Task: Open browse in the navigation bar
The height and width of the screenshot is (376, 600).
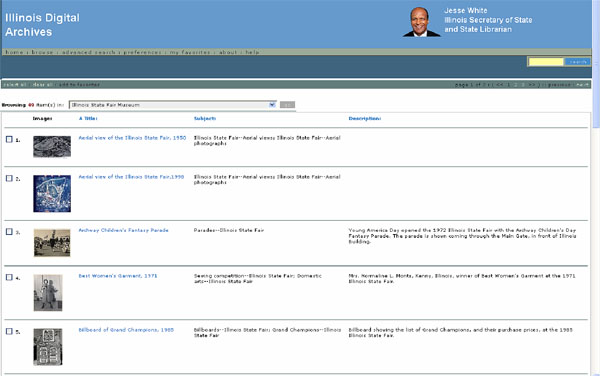Action: coord(42,52)
